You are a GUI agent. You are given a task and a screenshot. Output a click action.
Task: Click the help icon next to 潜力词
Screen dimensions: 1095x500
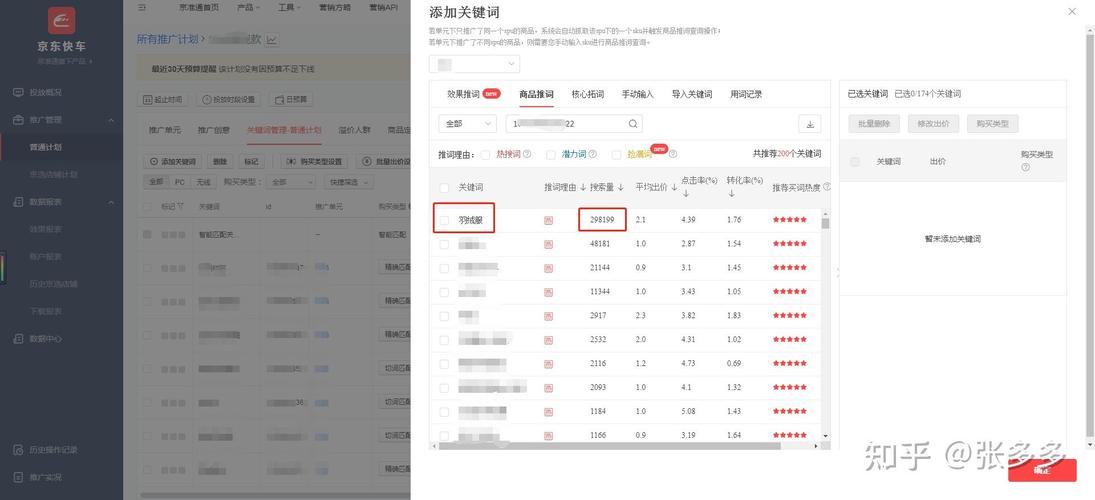[593, 154]
